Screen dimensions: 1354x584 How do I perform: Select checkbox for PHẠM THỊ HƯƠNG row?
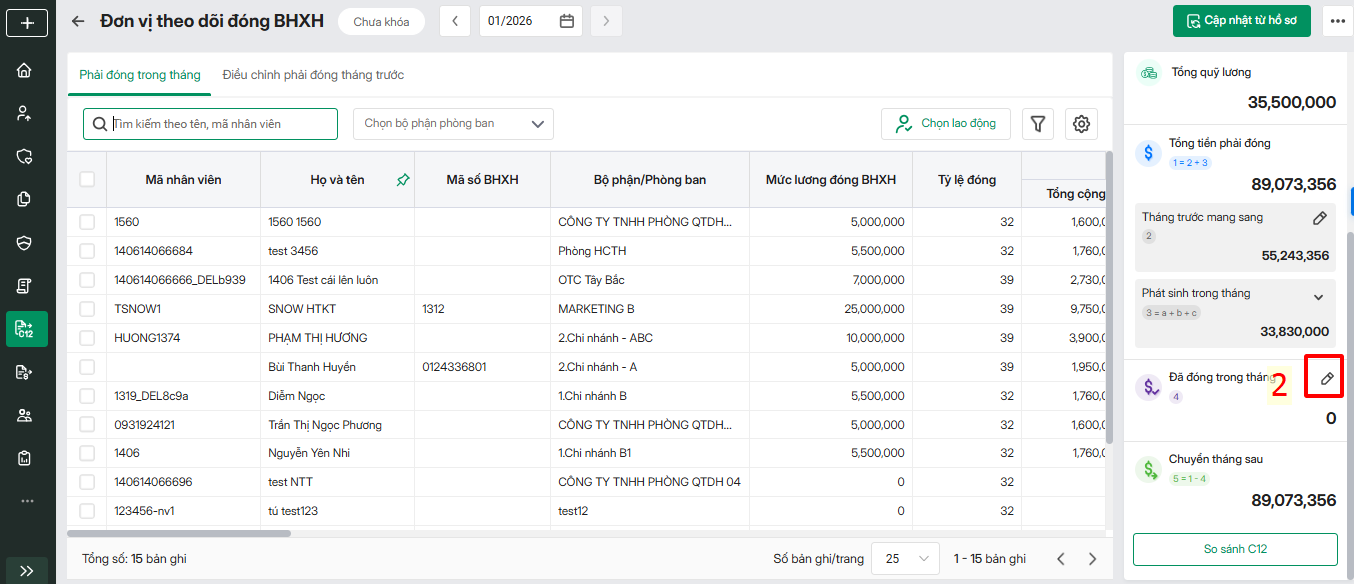point(87,338)
